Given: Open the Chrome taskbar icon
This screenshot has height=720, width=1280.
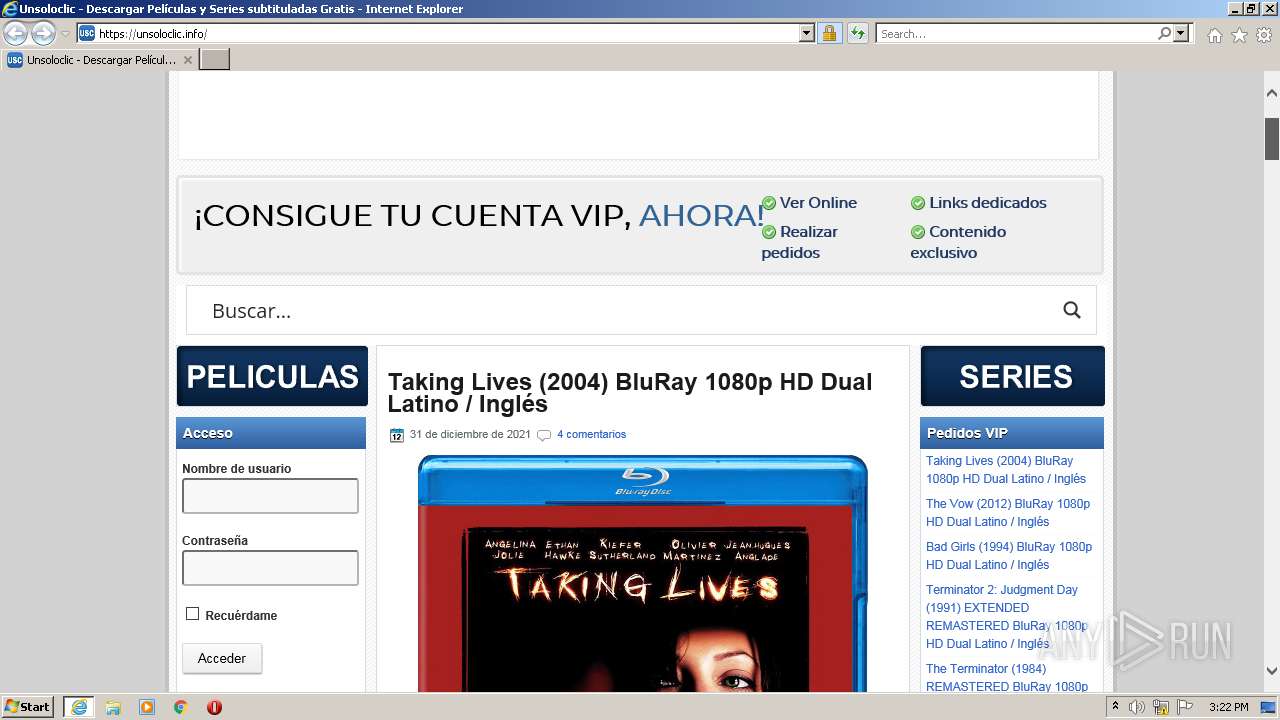Looking at the screenshot, I should (x=180, y=707).
